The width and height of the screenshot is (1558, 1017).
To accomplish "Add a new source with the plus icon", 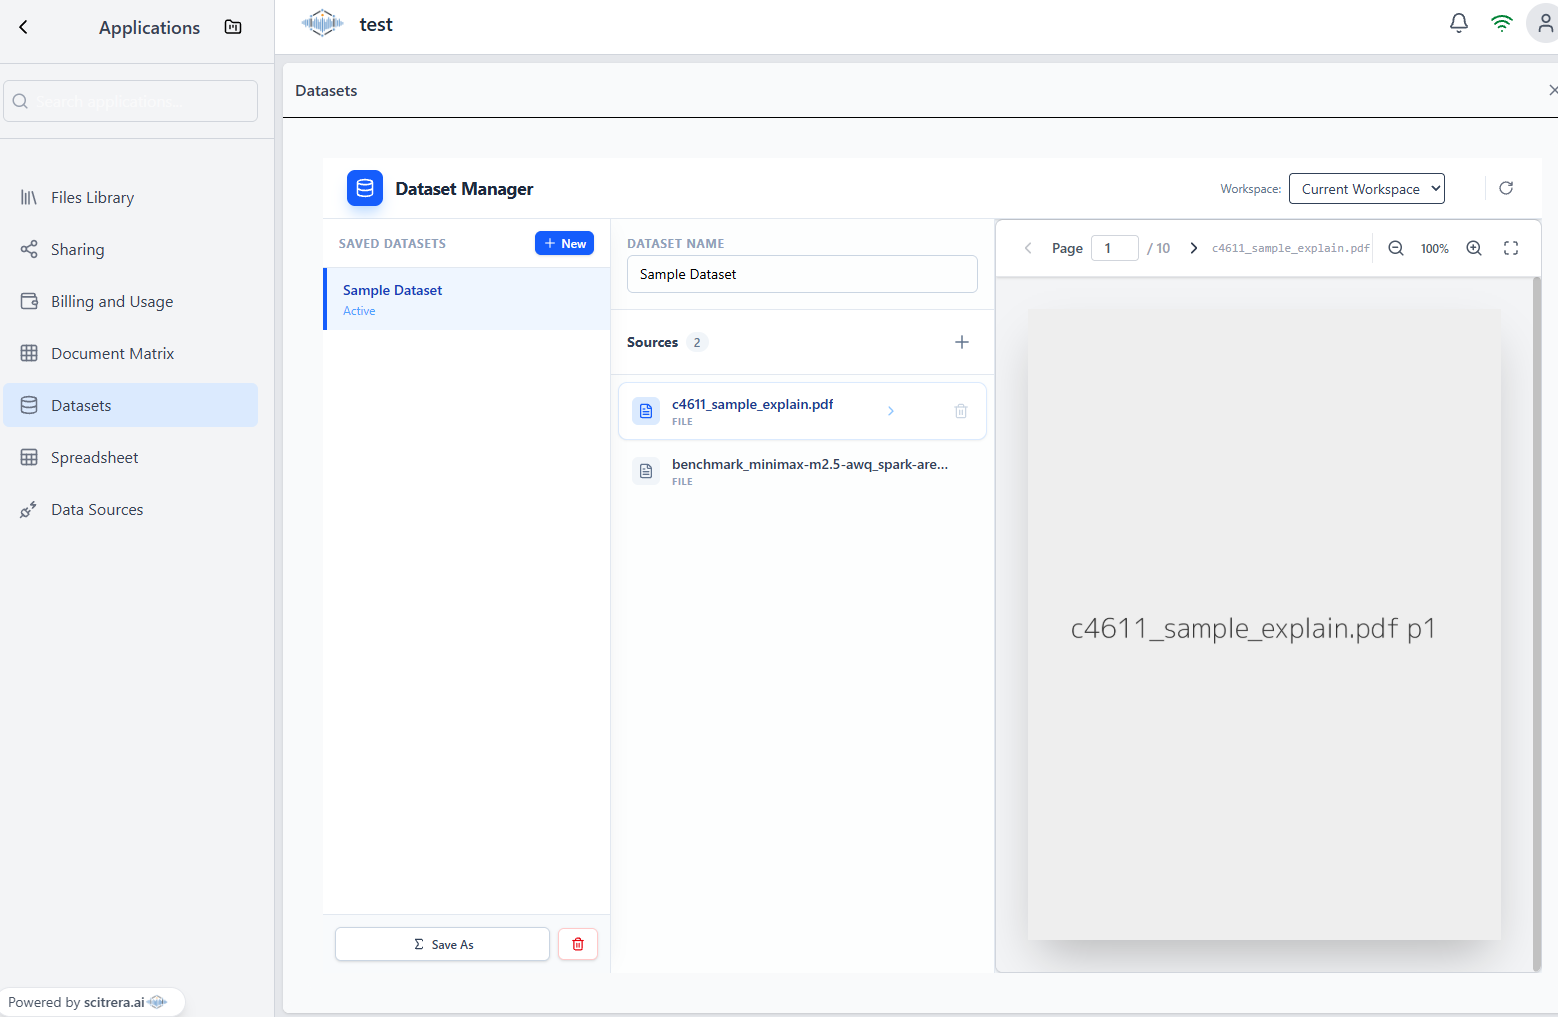I will click(x=962, y=342).
